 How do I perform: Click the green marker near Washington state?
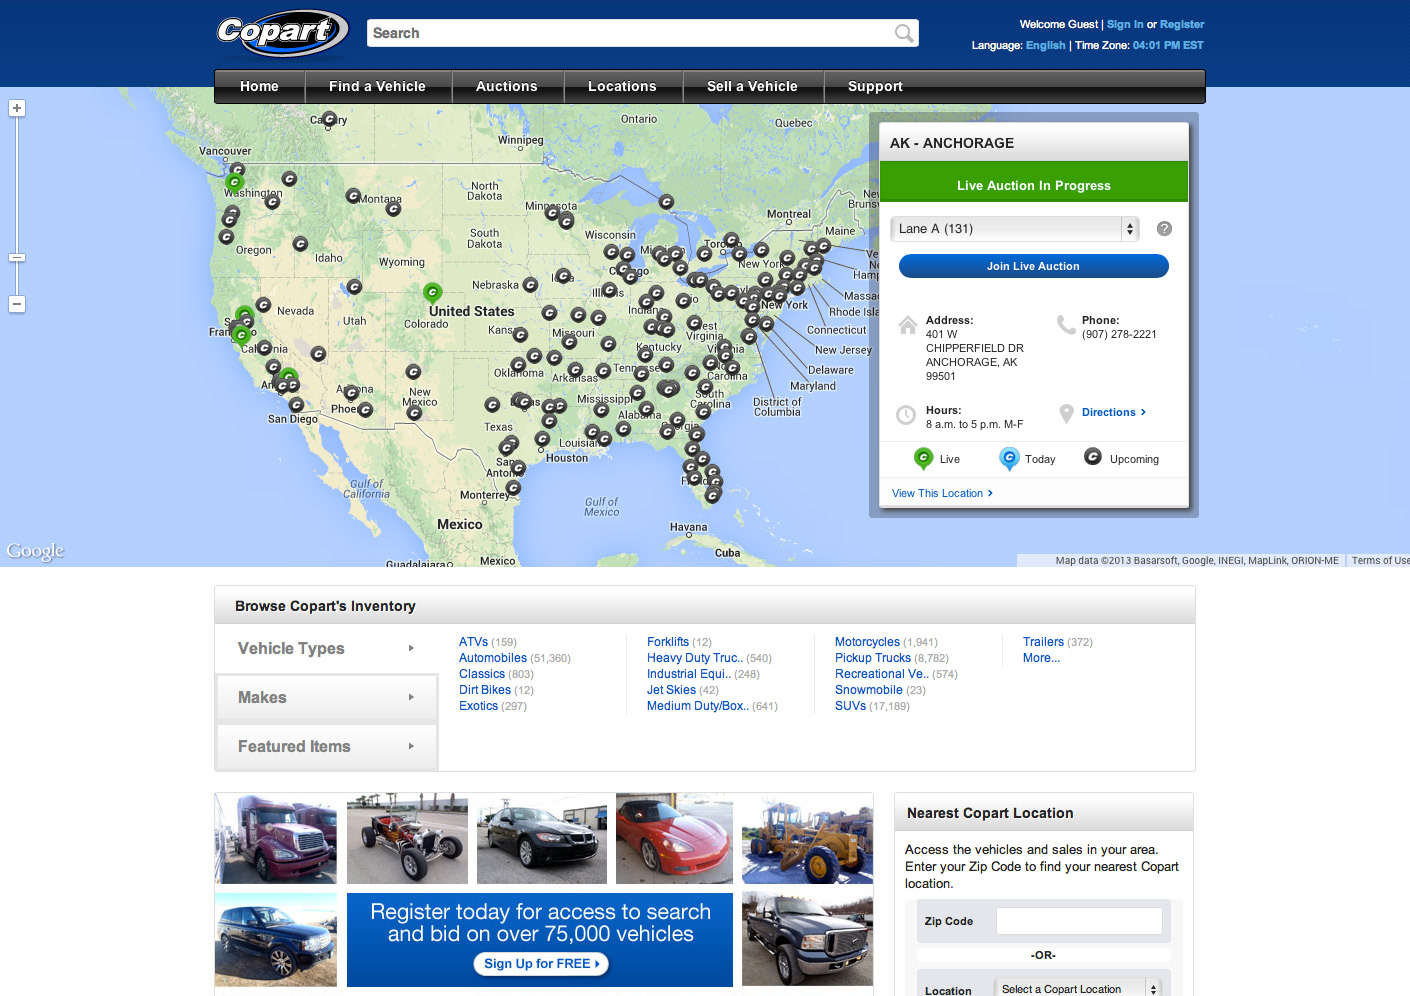[x=234, y=182]
